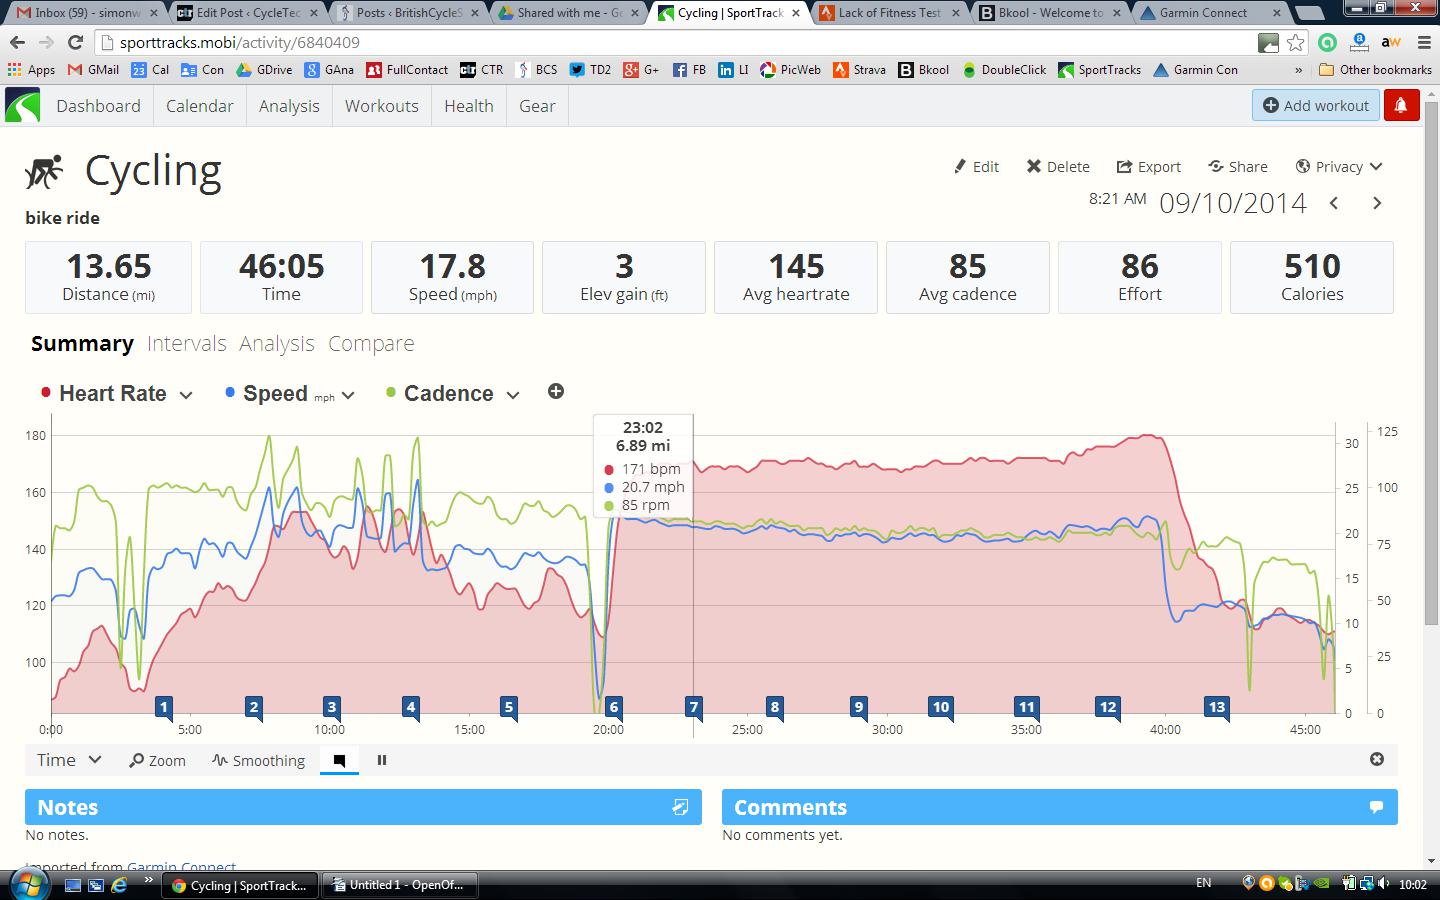Go to previous activity with left arrow
The image size is (1440, 900).
(x=1335, y=202)
